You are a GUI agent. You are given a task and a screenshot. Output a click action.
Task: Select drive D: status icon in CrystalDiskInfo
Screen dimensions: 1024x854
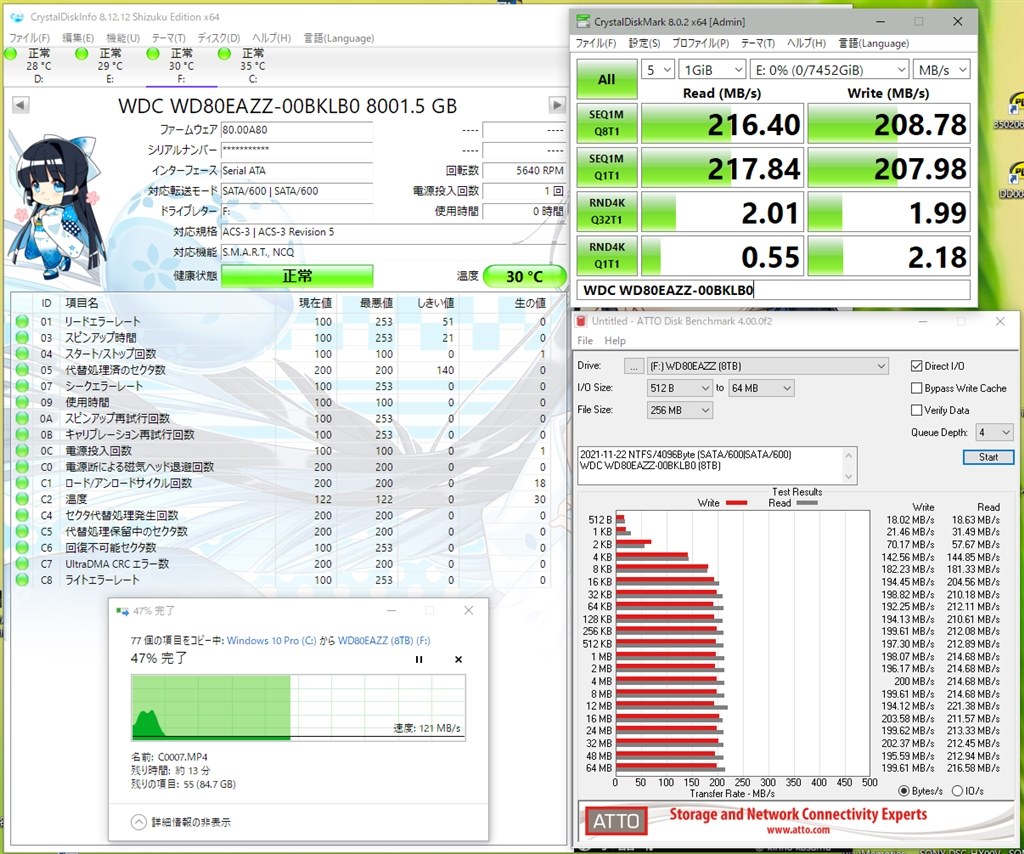pos(10,54)
